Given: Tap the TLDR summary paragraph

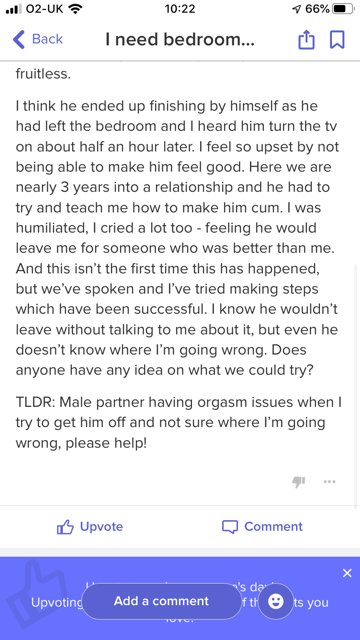Looking at the screenshot, I should point(178,422).
